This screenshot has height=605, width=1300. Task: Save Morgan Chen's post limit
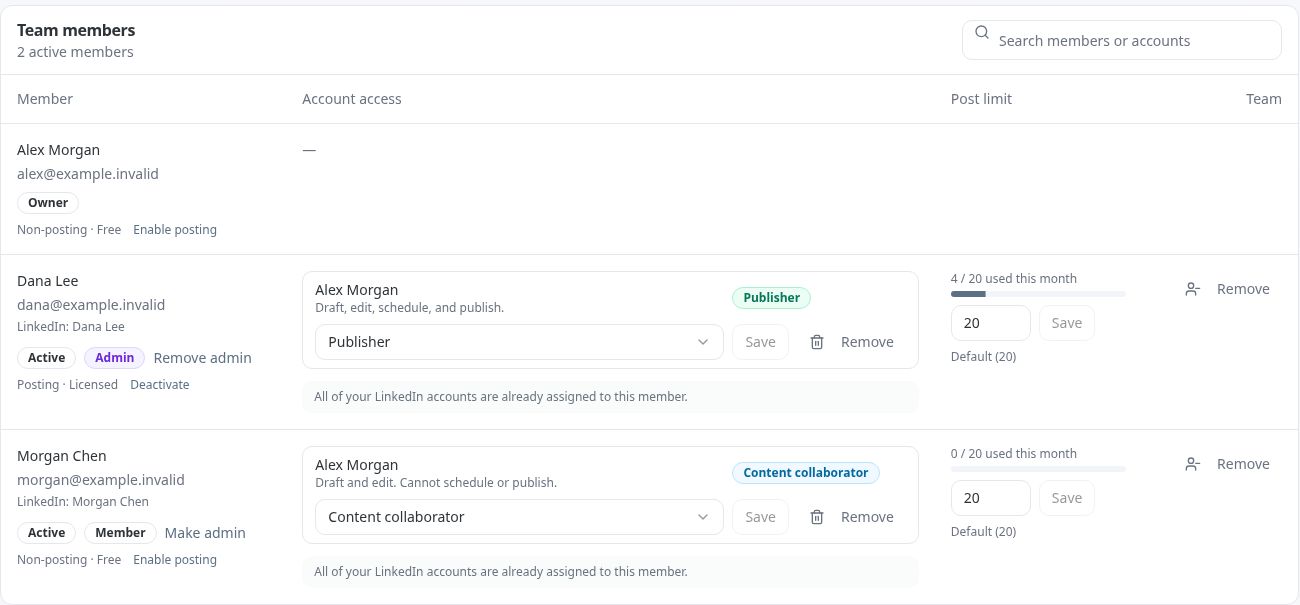pos(1067,498)
